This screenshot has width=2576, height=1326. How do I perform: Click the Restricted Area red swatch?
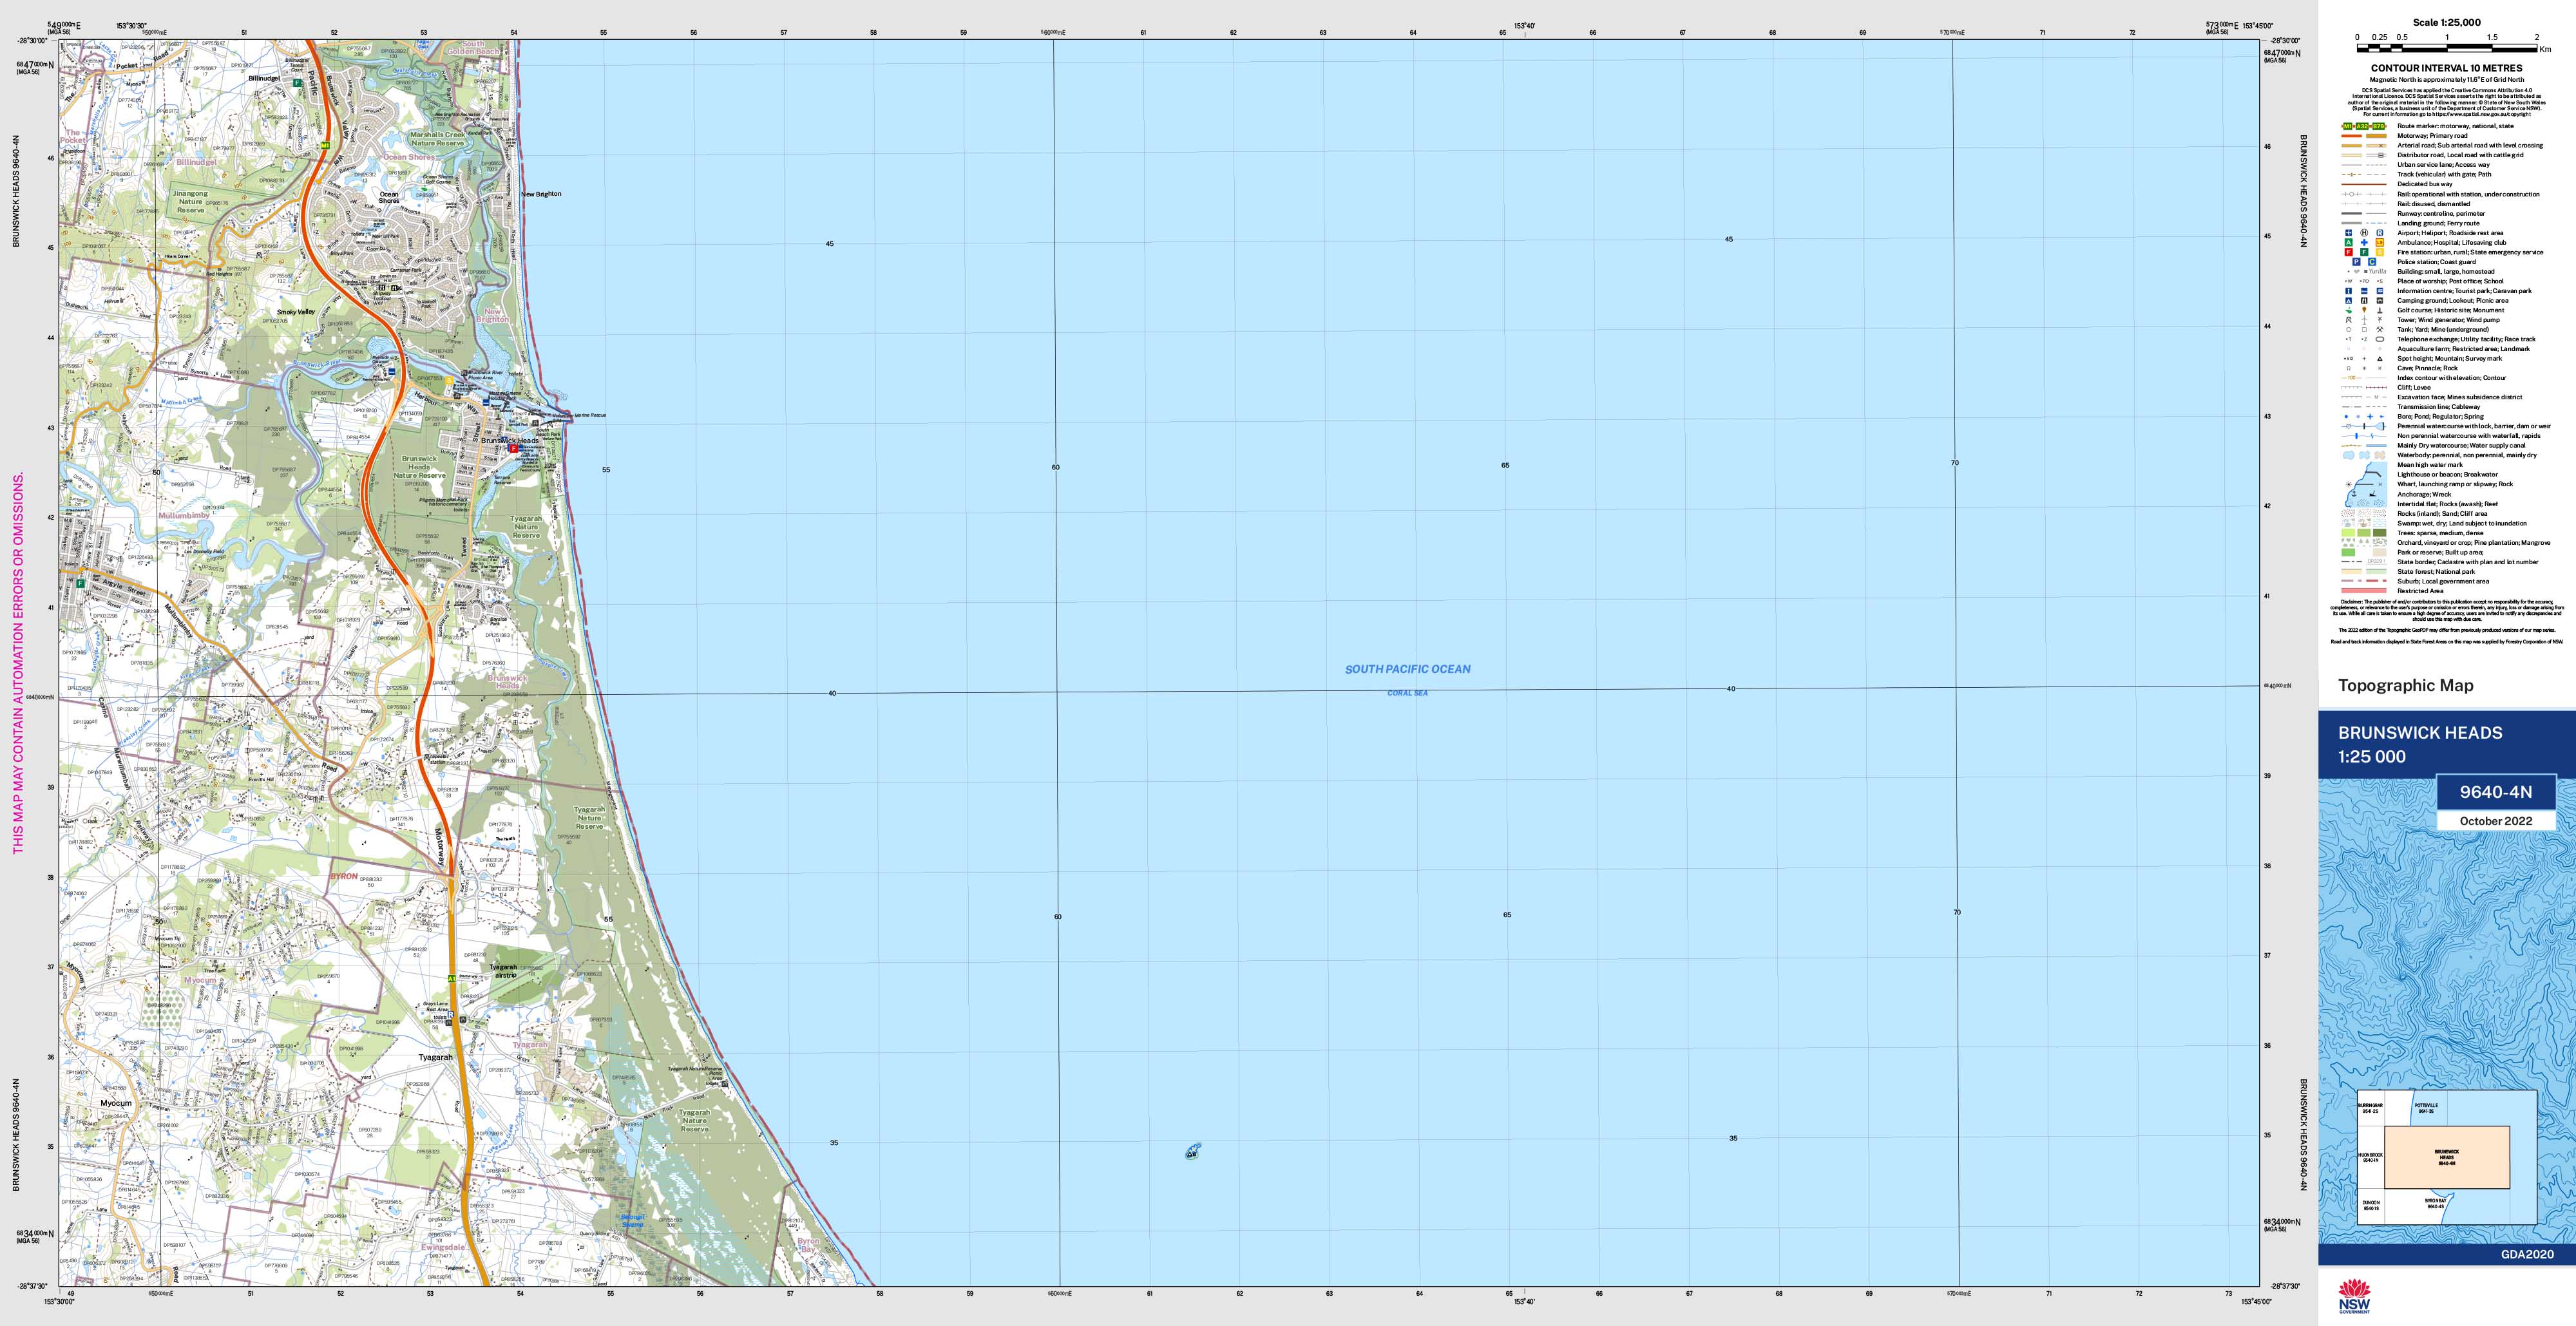coord(2364,591)
